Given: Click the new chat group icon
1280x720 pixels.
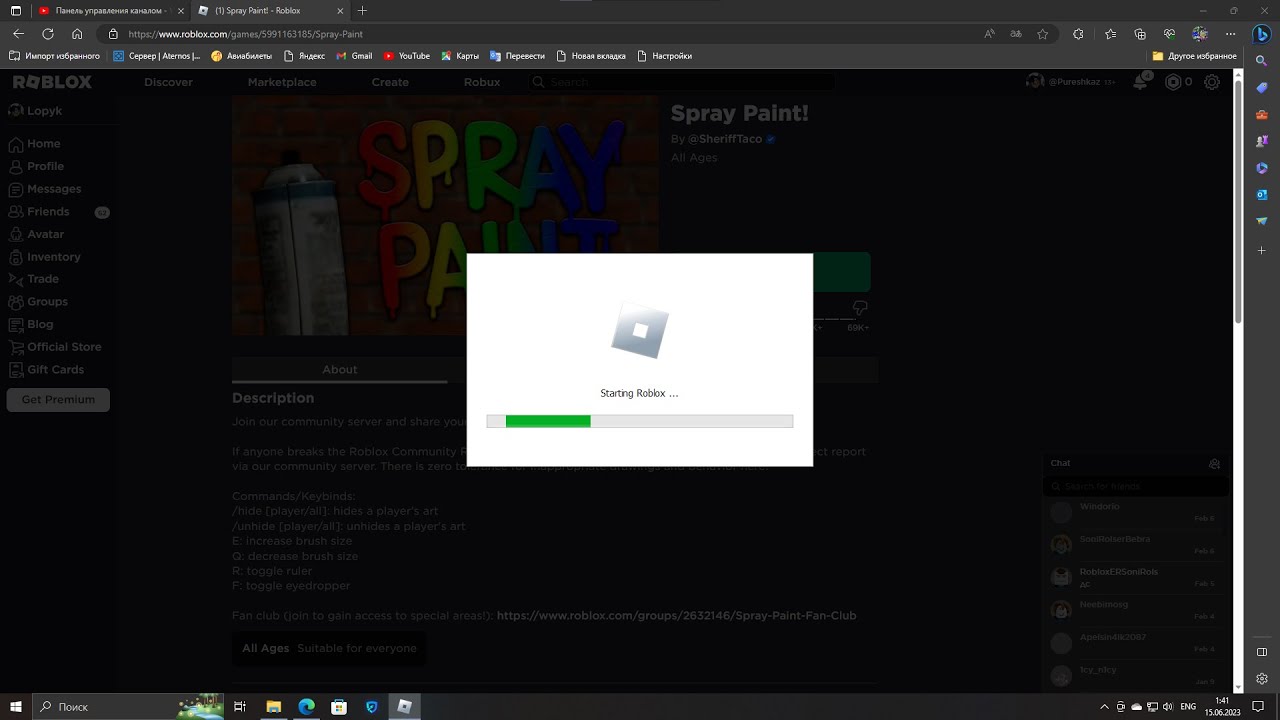Looking at the screenshot, I should 1214,463.
